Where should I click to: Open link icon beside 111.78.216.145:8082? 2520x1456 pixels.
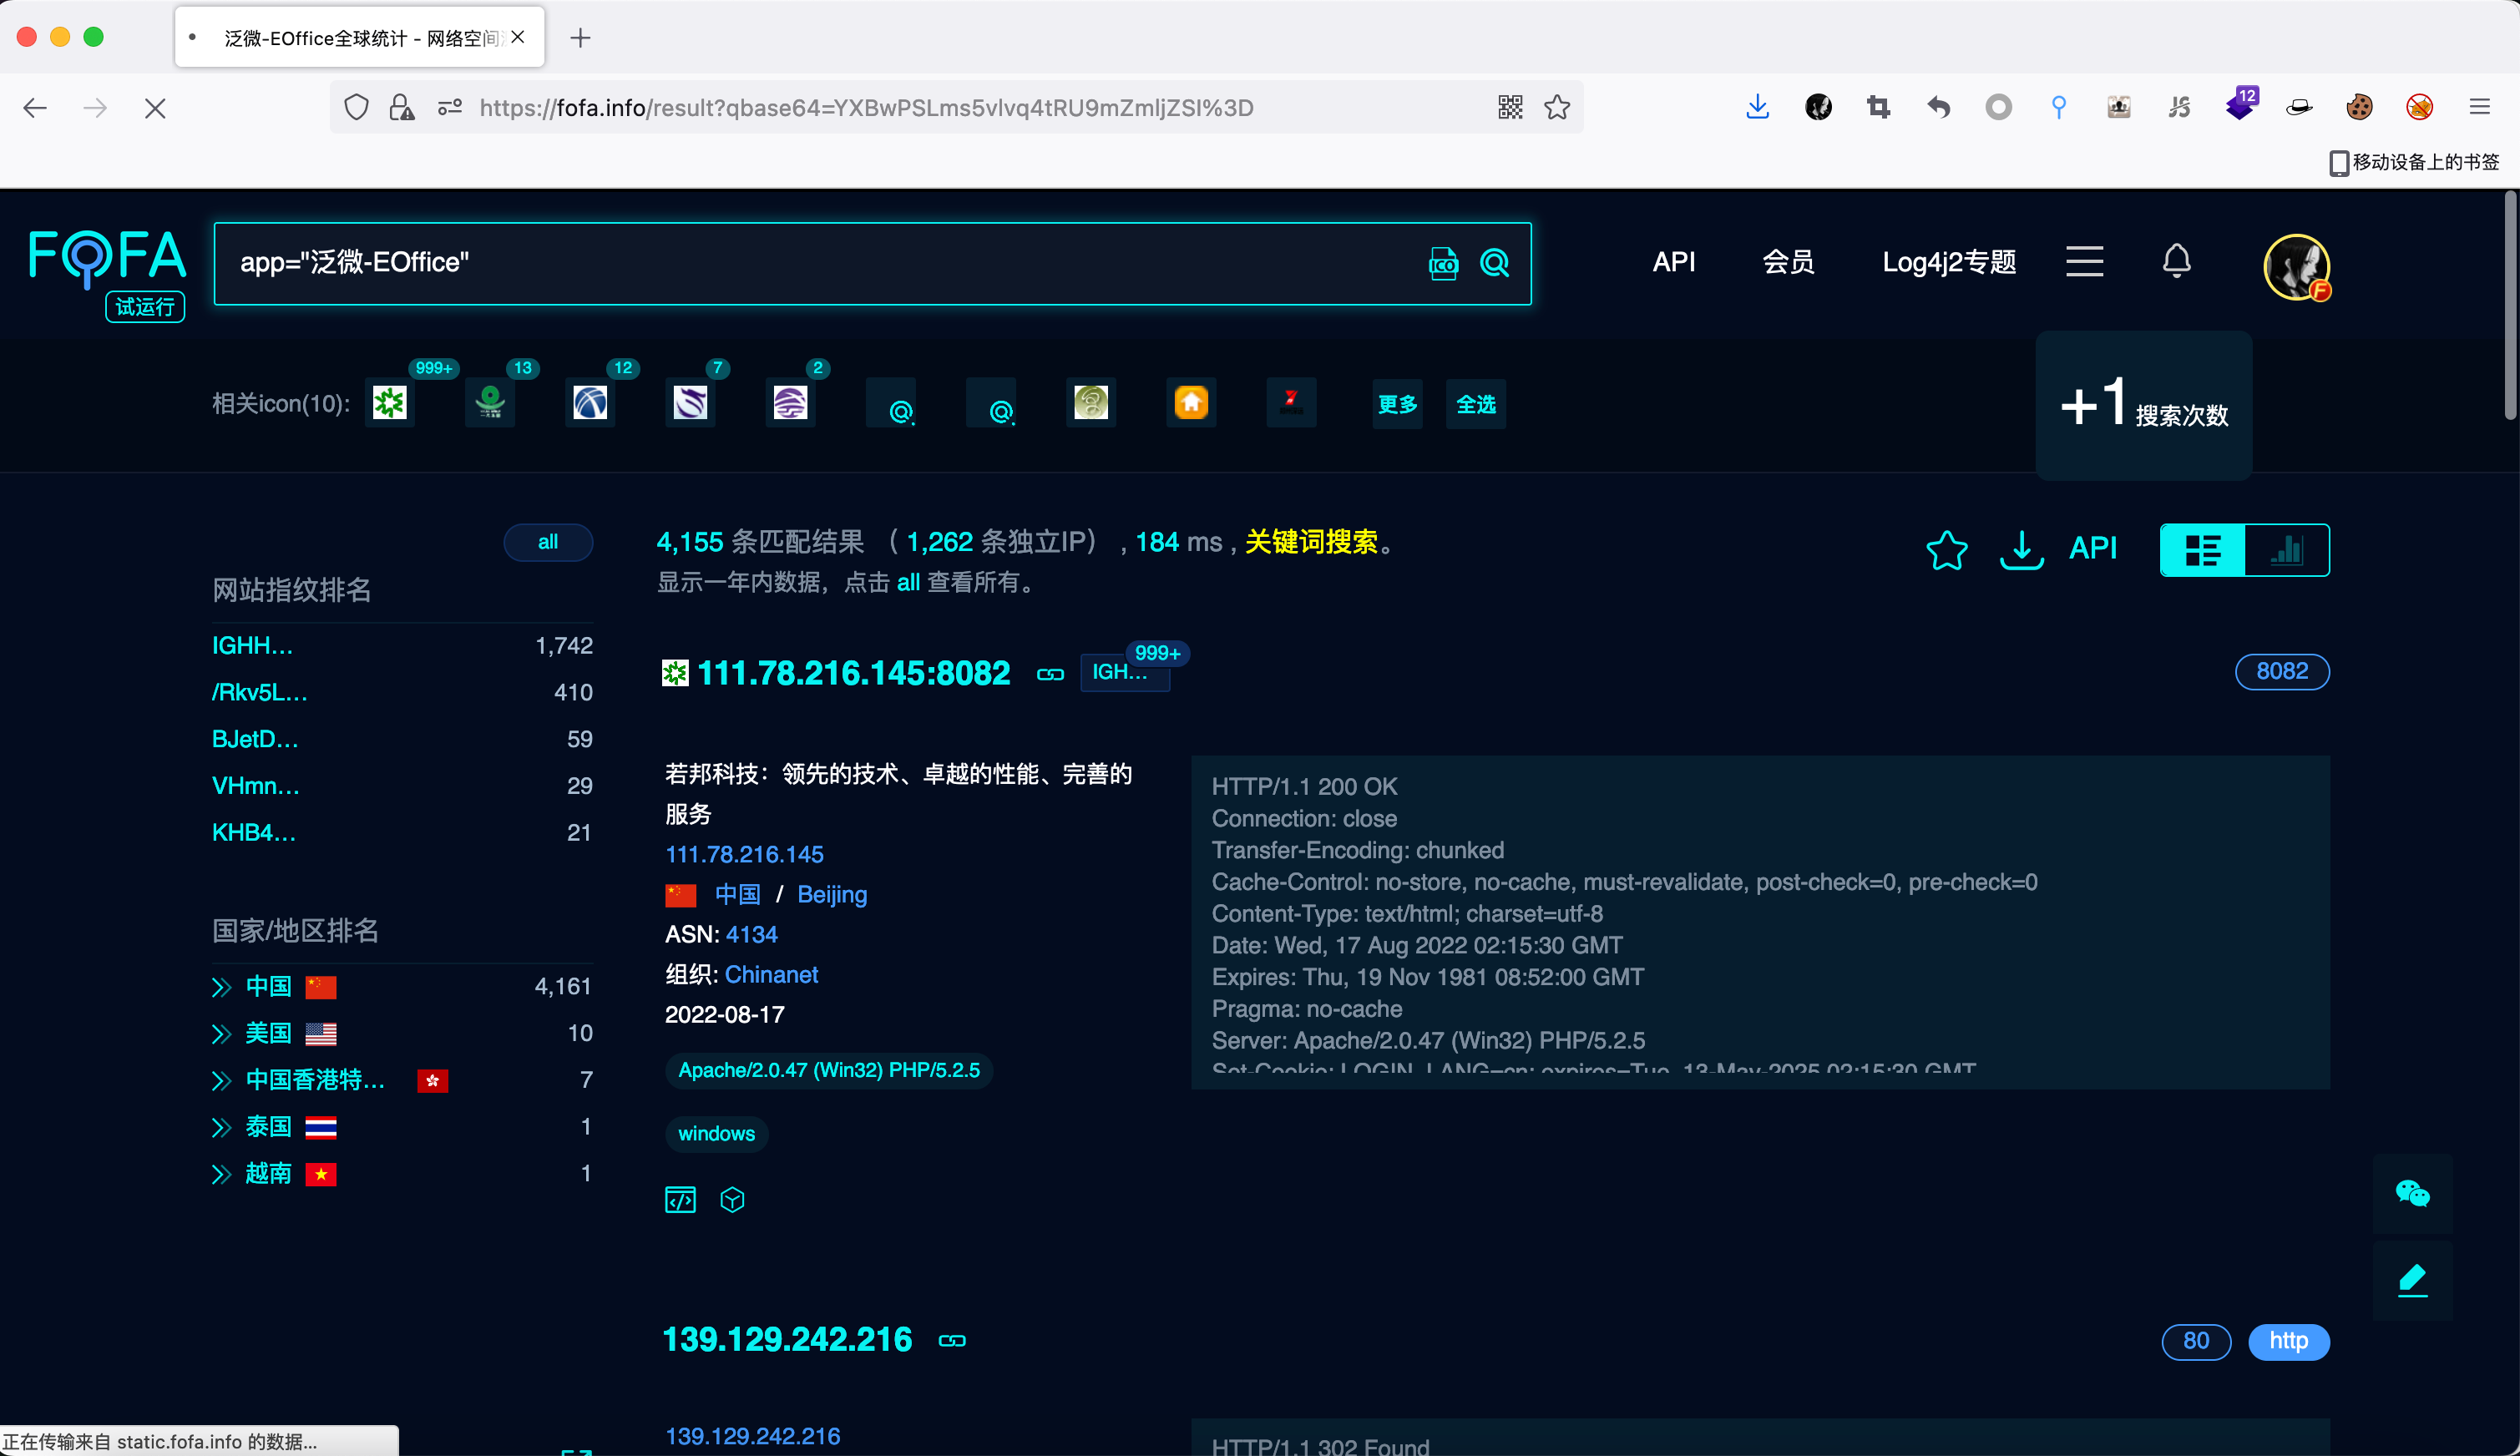click(1050, 674)
